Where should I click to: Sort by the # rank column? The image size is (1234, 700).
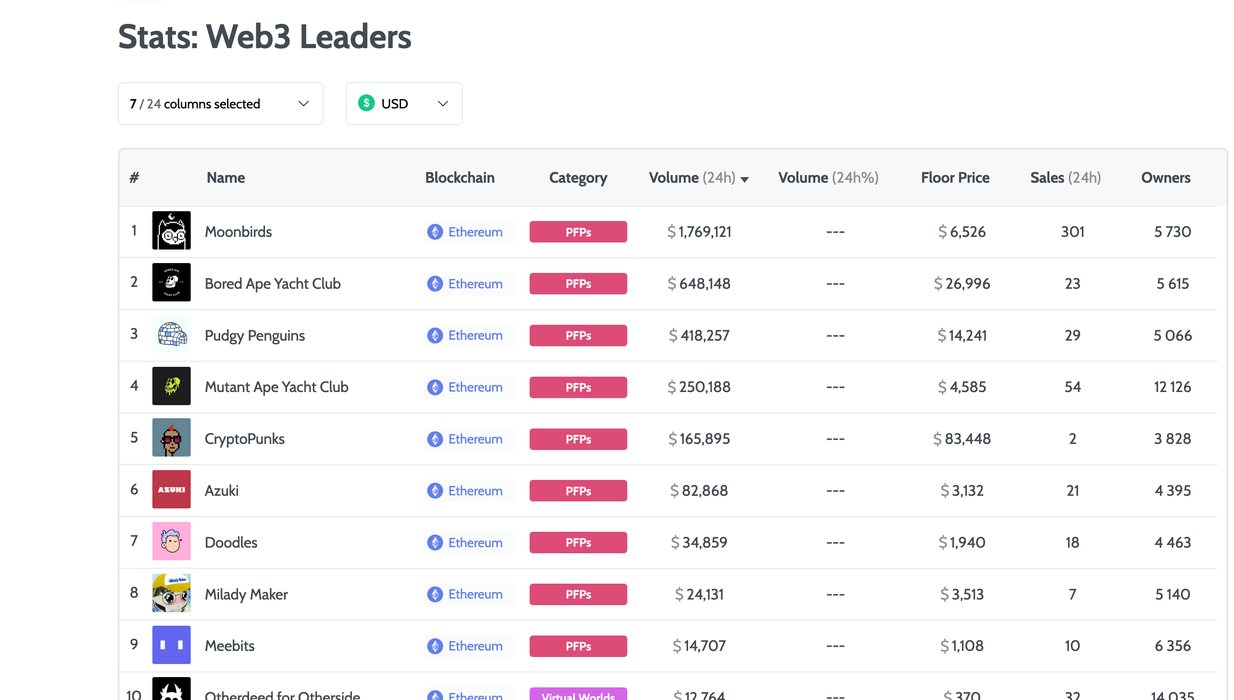(134, 177)
